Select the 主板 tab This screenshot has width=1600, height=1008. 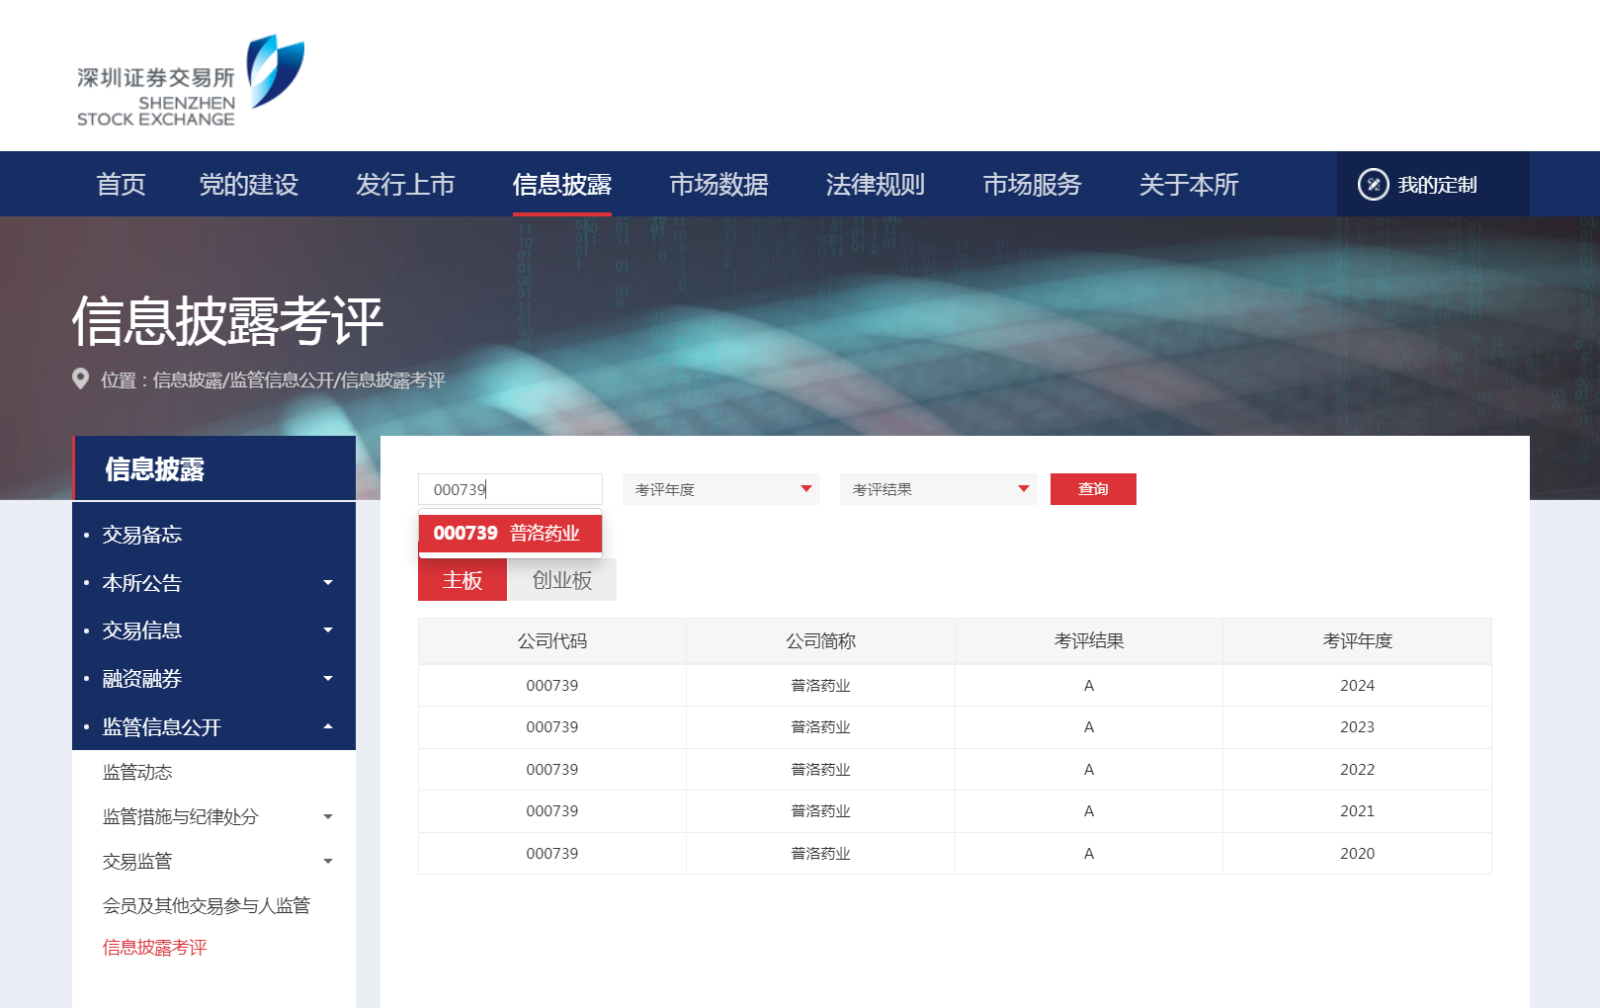(x=462, y=579)
